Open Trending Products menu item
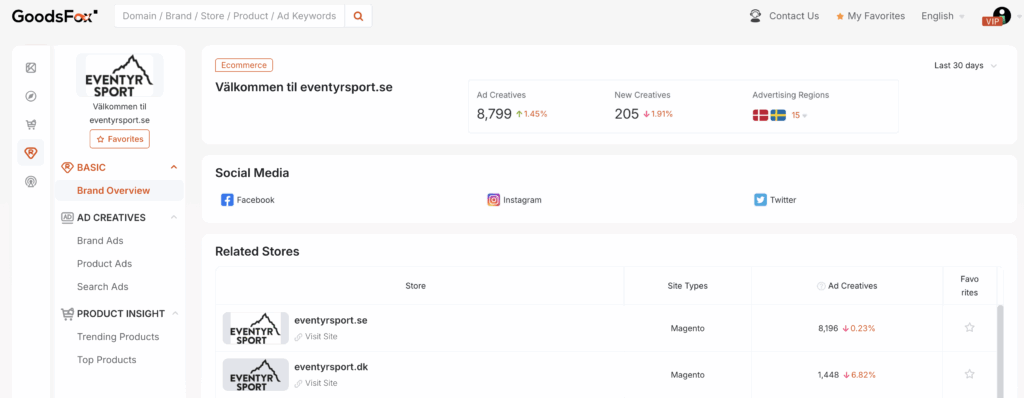The image size is (1024, 398). point(118,337)
